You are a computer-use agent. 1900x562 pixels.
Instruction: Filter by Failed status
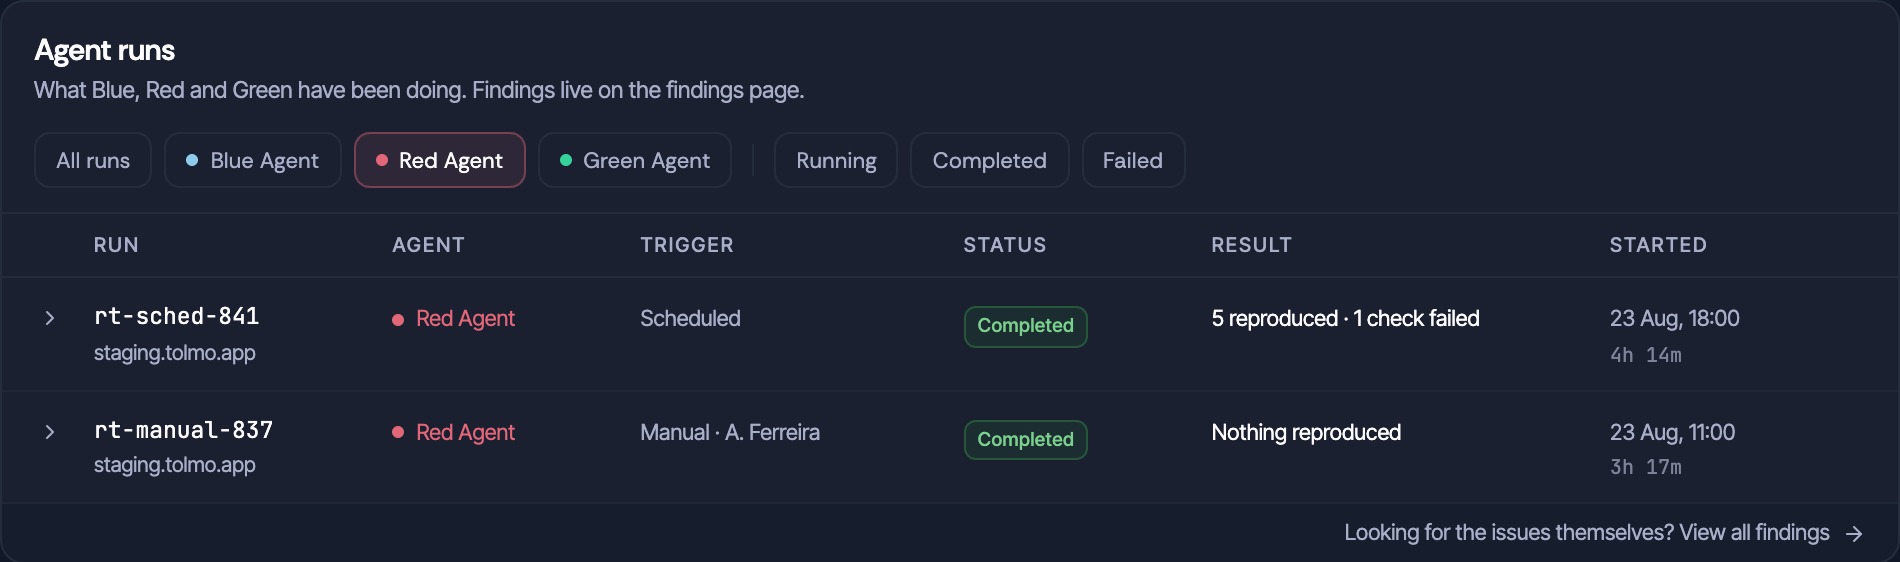[1133, 160]
